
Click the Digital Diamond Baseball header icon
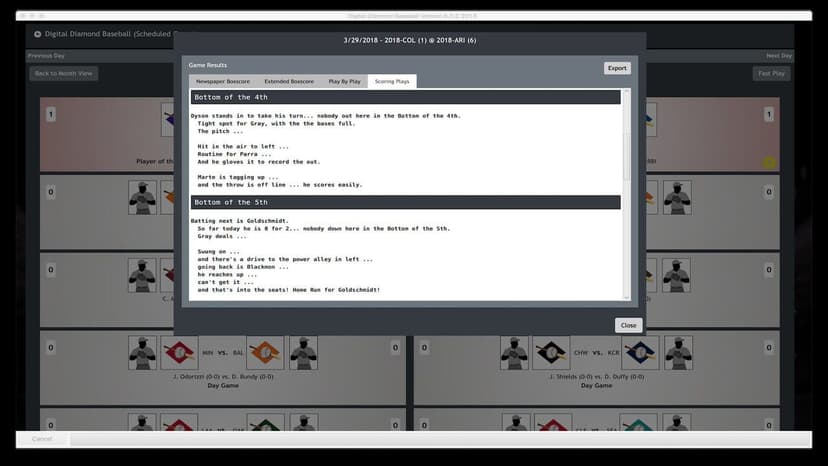(x=37, y=34)
